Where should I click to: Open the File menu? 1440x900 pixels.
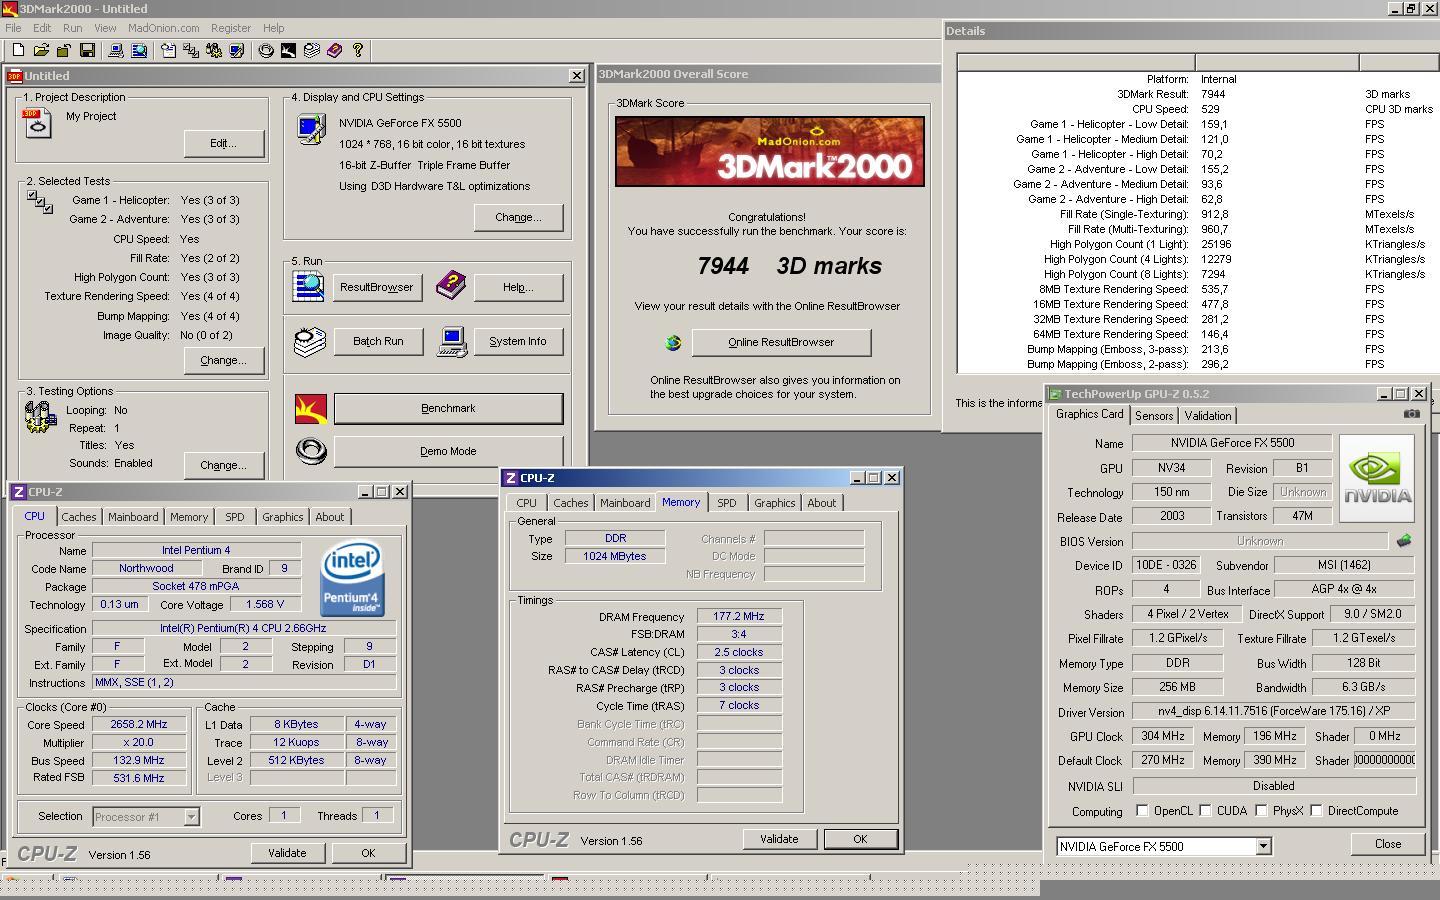click(x=13, y=28)
